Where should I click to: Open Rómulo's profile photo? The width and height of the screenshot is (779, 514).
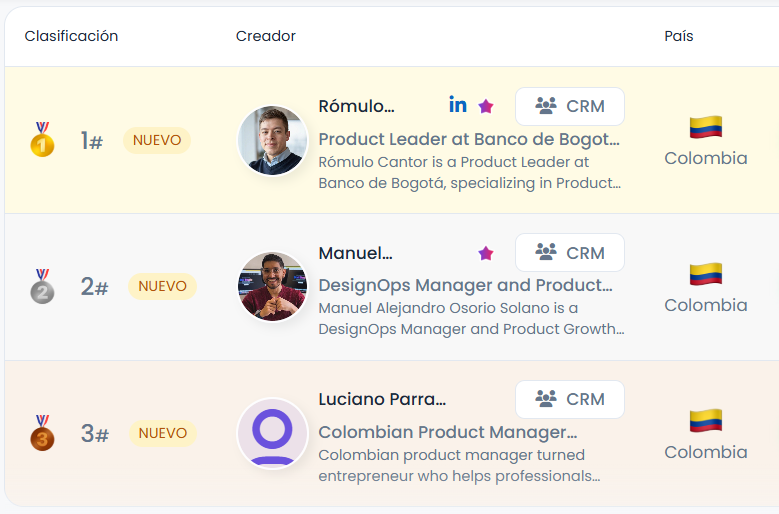point(272,140)
